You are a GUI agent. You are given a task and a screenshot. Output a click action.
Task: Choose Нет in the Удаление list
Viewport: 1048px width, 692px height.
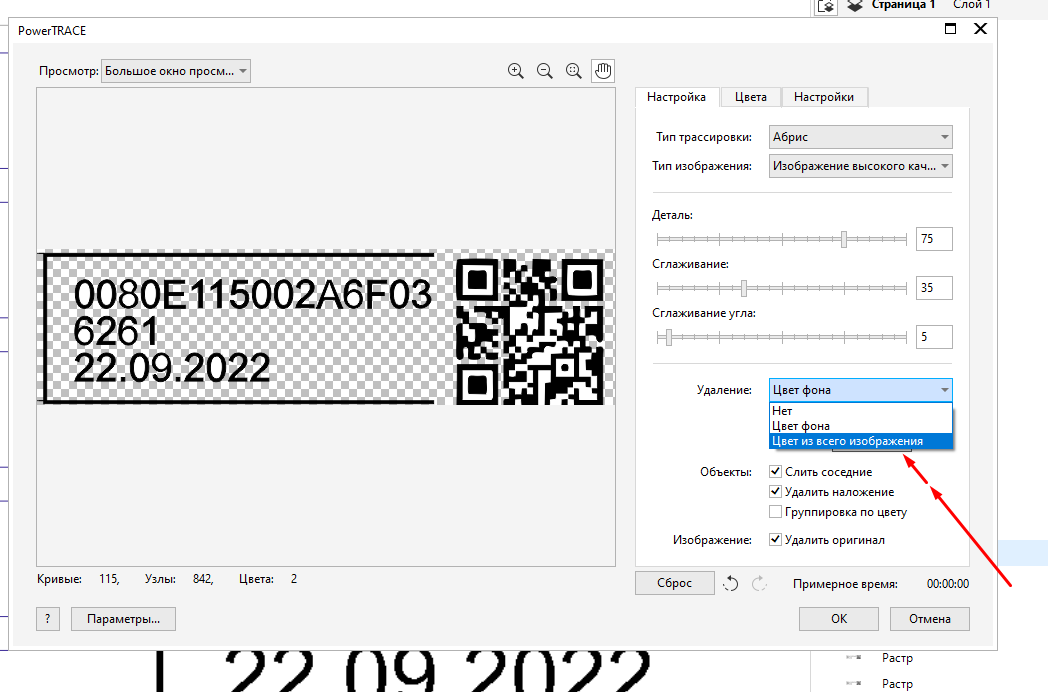861,411
